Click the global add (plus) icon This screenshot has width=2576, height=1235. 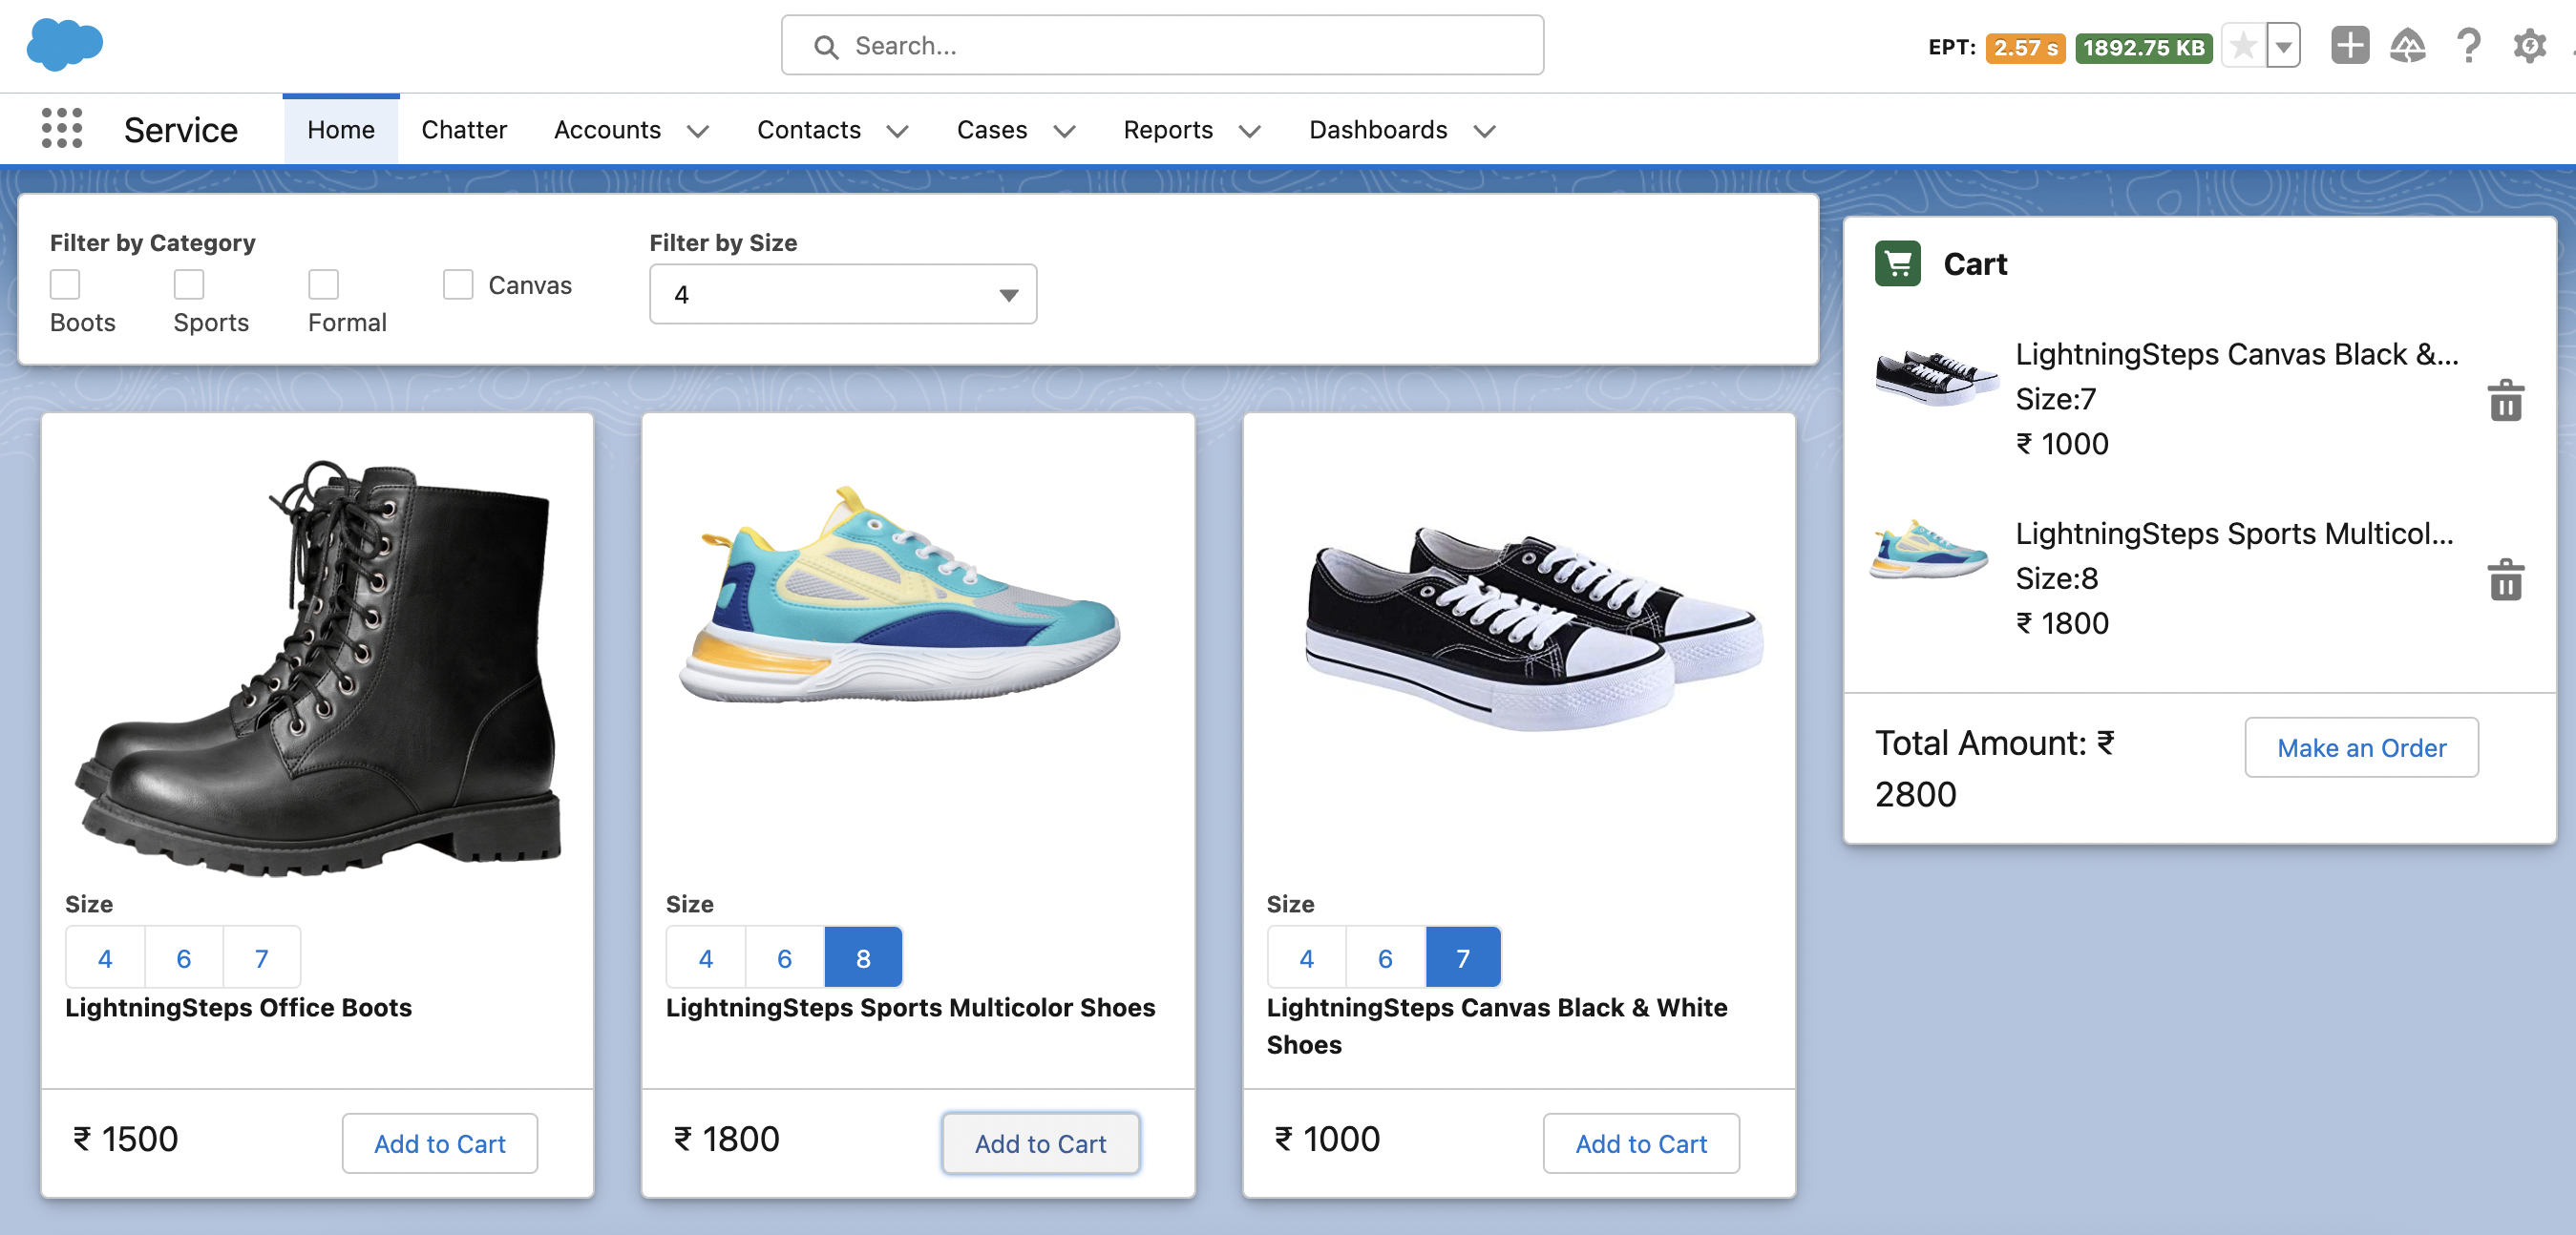(x=2350, y=45)
